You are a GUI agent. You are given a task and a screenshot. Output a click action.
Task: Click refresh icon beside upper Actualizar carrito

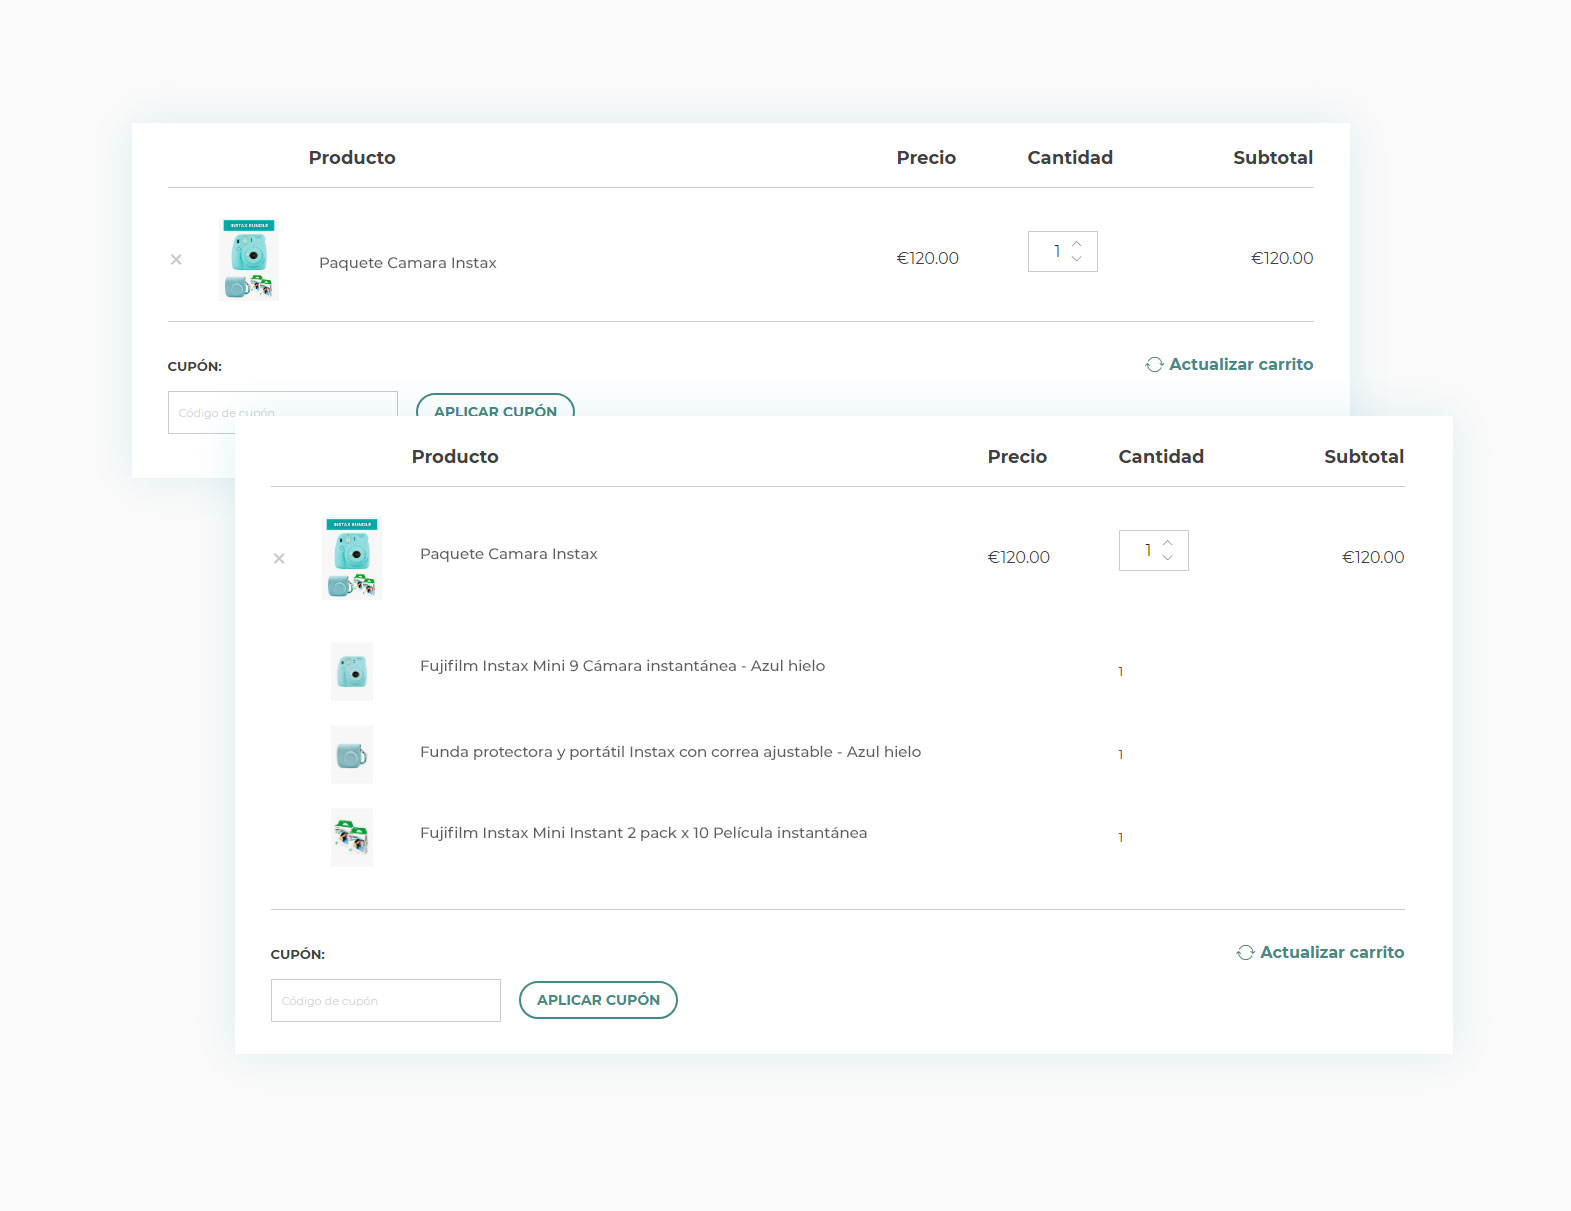[x=1154, y=365]
